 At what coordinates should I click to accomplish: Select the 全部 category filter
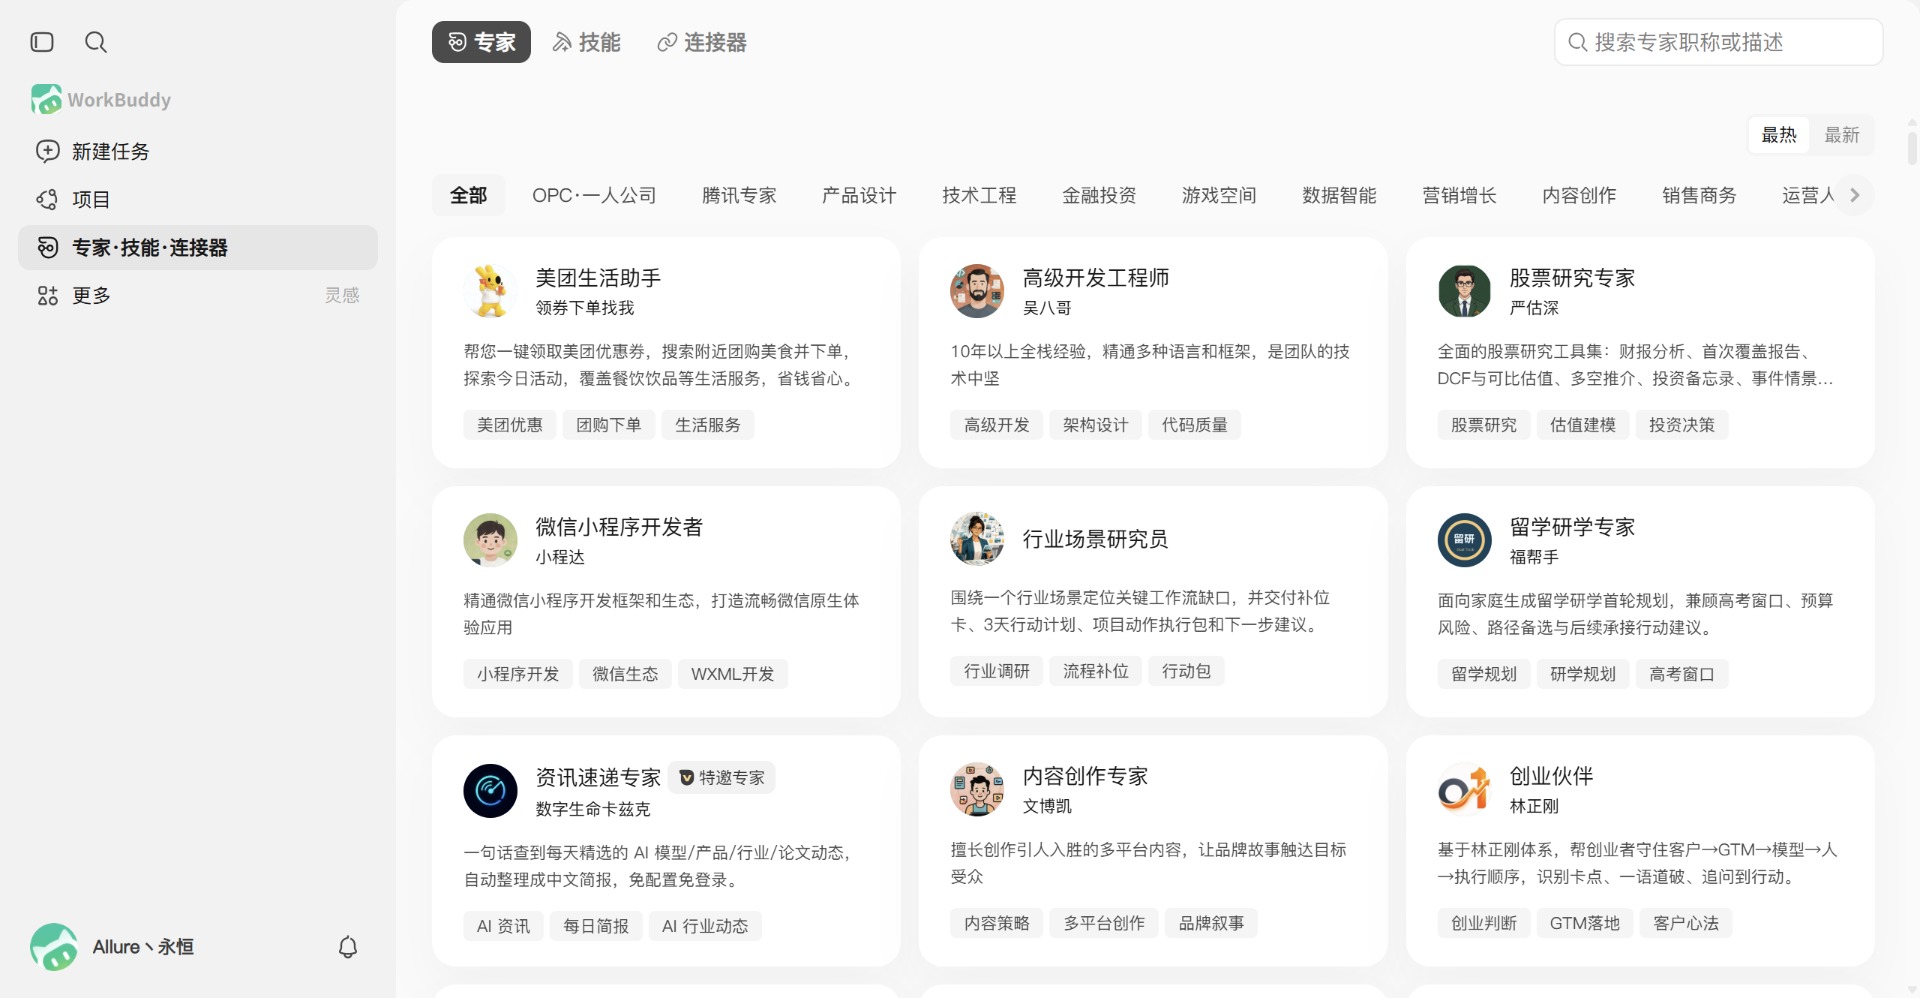pyautogui.click(x=468, y=195)
